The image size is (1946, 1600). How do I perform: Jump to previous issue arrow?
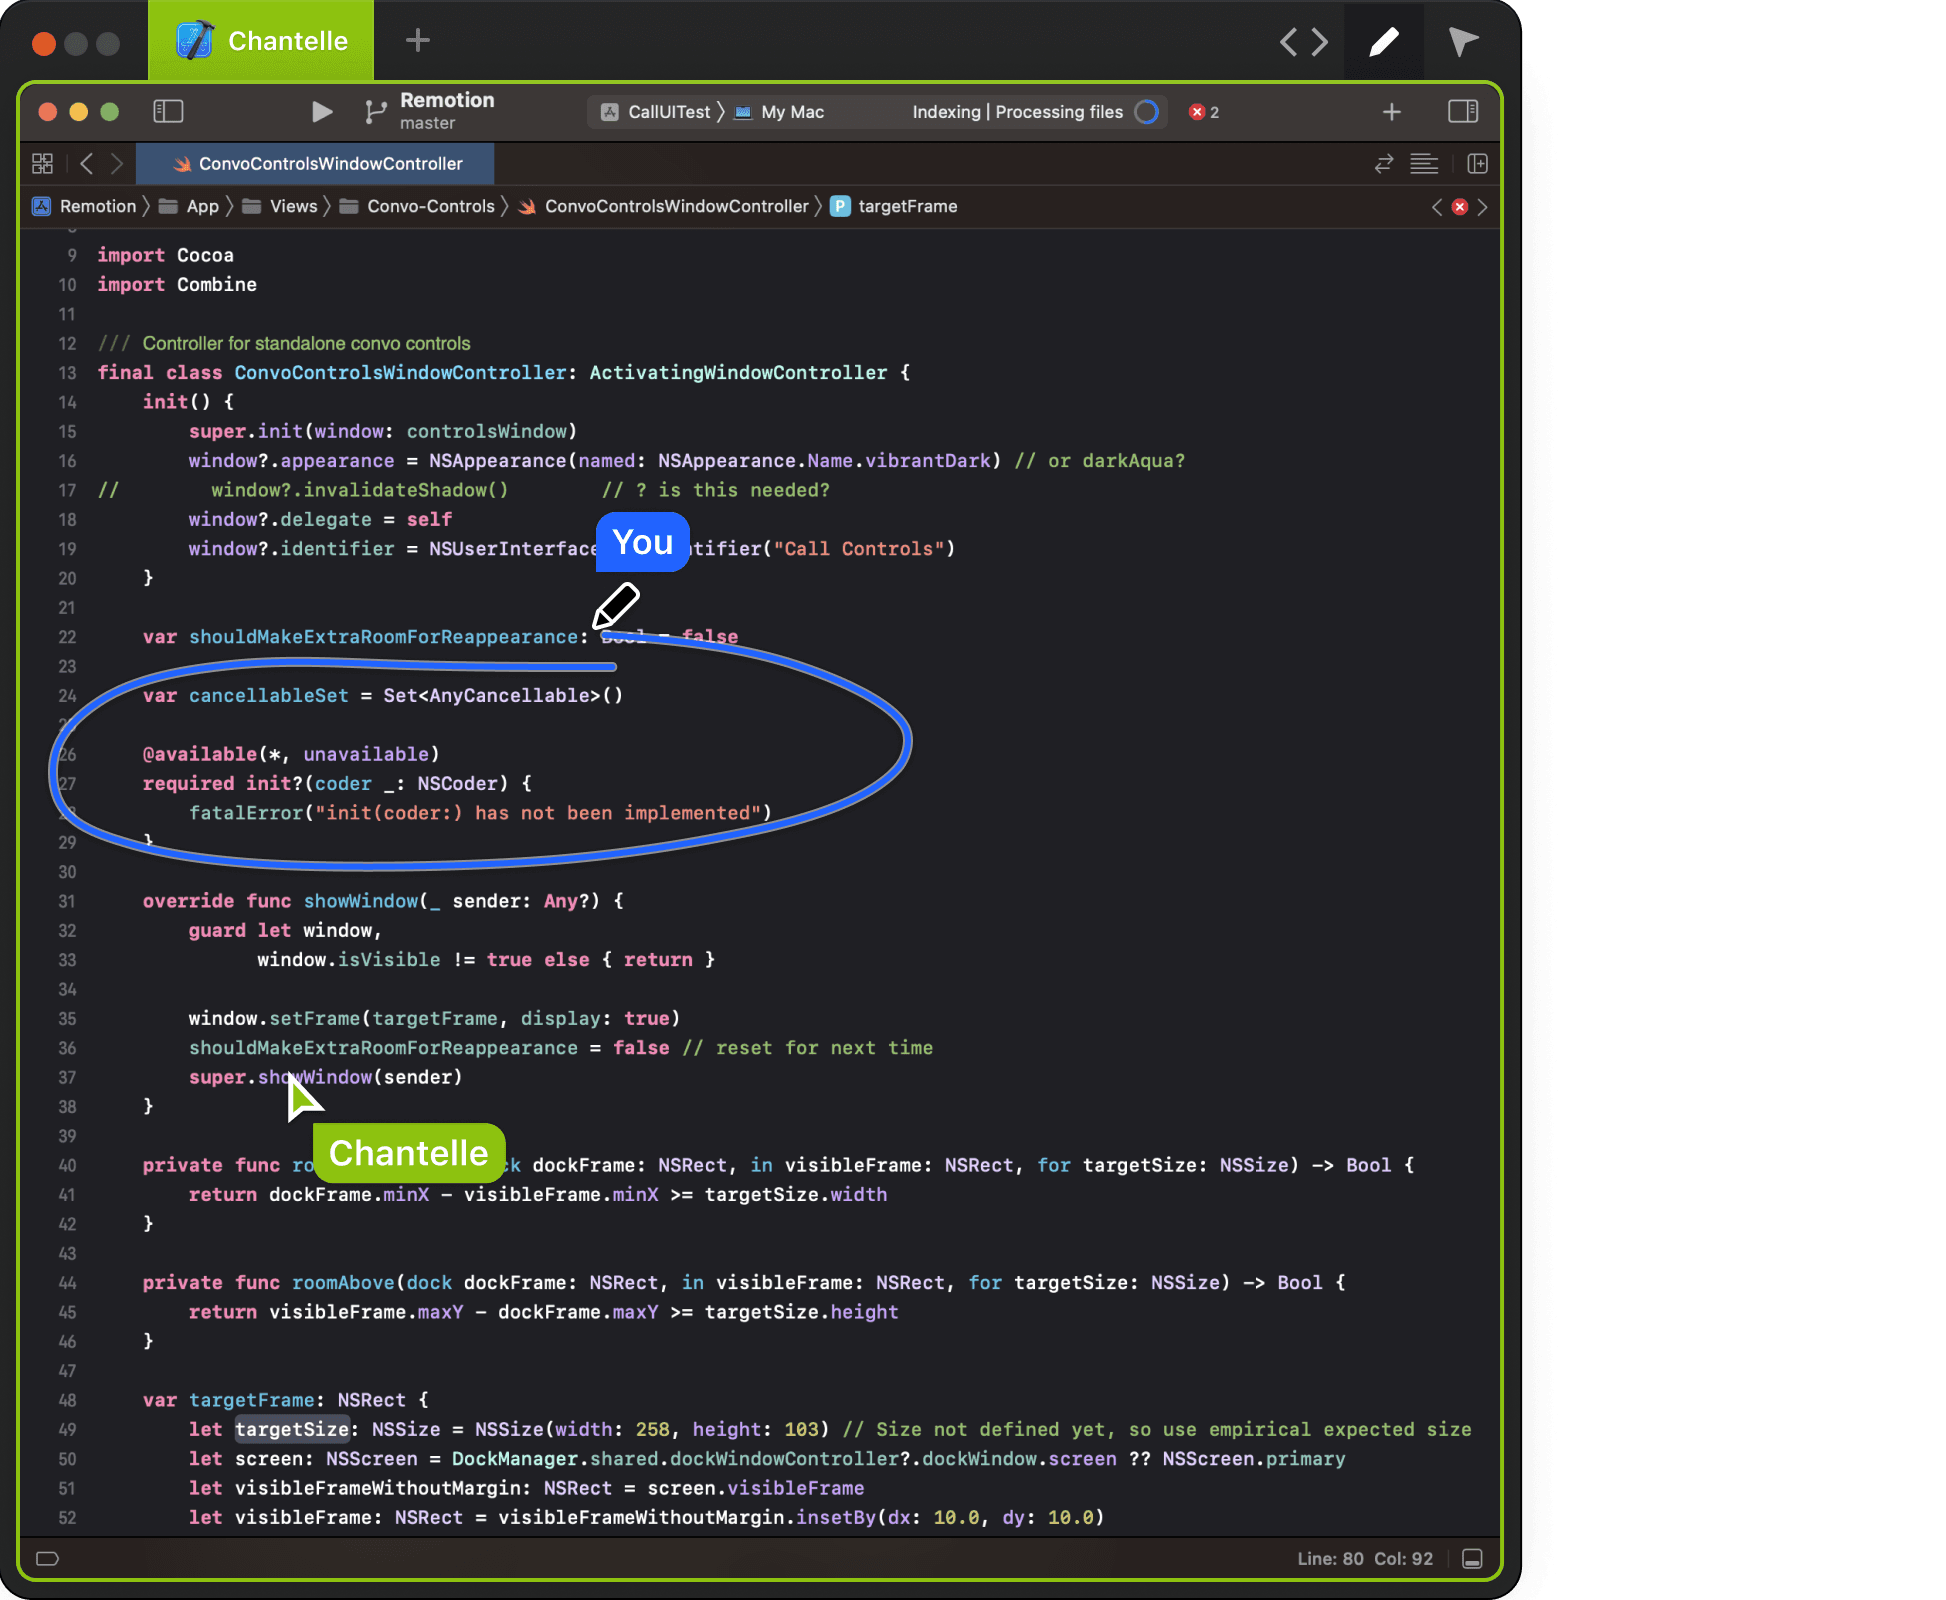click(x=1437, y=207)
